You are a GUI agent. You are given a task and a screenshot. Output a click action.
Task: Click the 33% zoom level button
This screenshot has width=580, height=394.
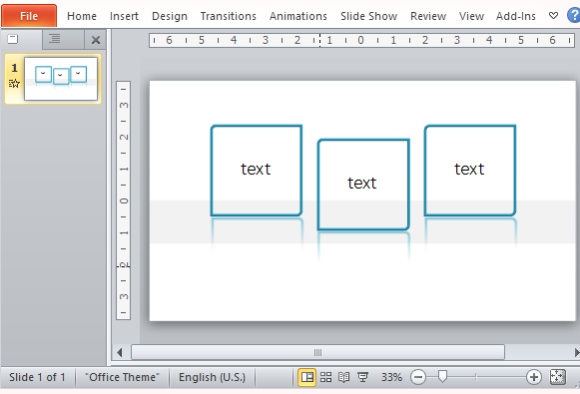point(391,377)
